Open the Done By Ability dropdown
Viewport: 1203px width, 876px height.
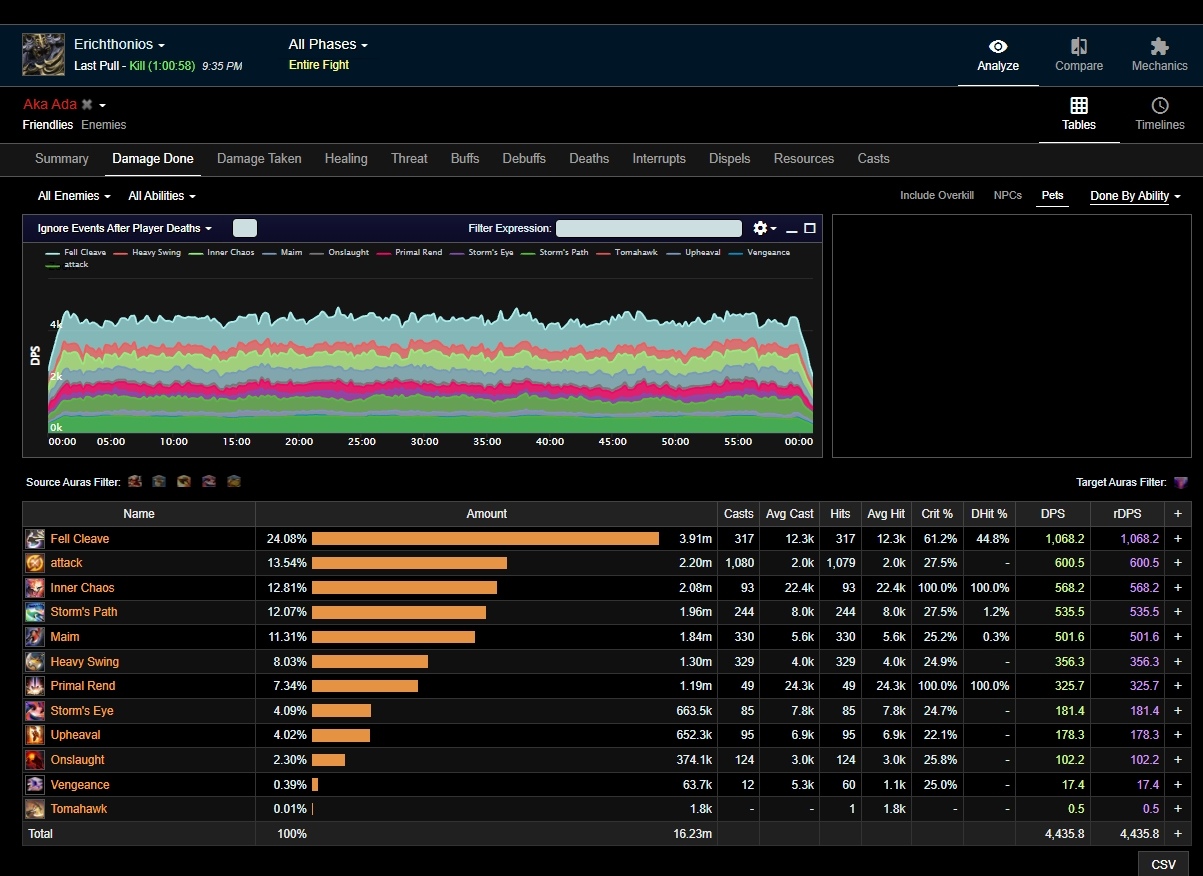coord(1135,196)
